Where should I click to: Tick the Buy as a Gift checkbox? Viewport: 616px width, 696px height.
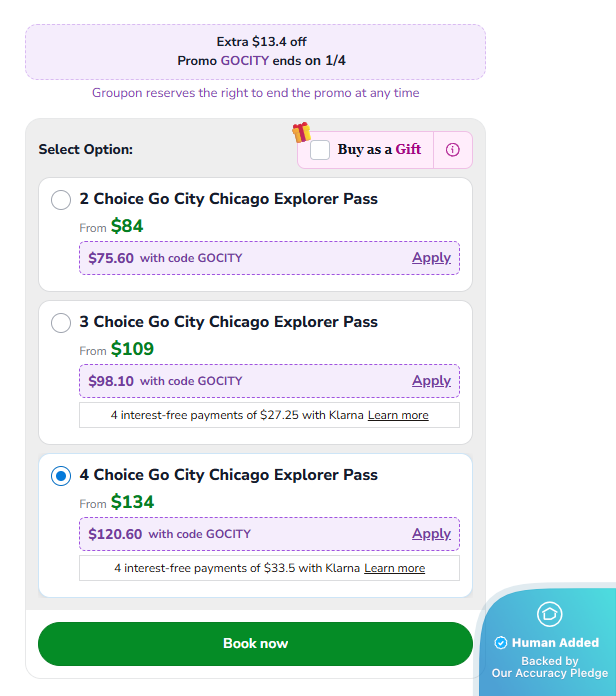pyautogui.click(x=320, y=150)
